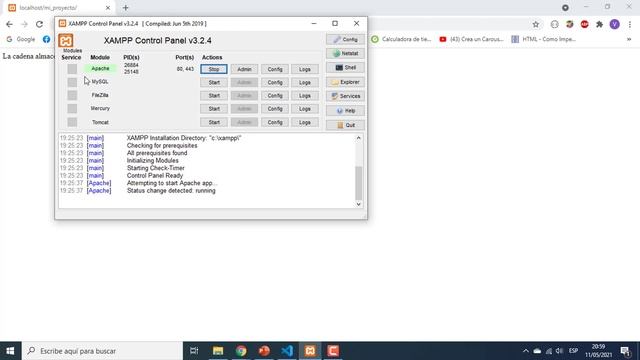Image resolution: width=640 pixels, height=360 pixels.
Task: Open Windows Services from XAMPP panel
Action: tap(345, 96)
